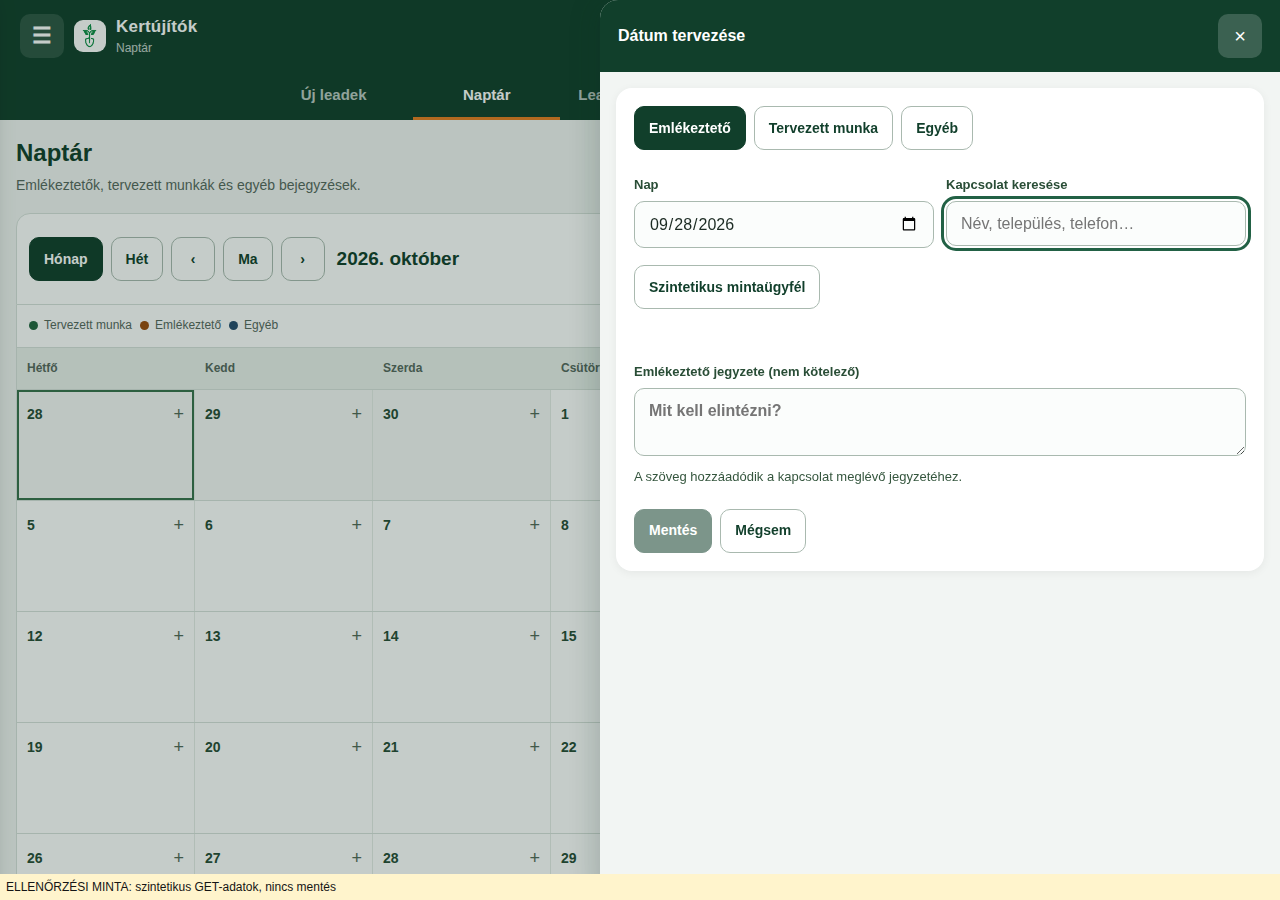
Task: Add an entry using the plus on day 19
Action: 179,746
